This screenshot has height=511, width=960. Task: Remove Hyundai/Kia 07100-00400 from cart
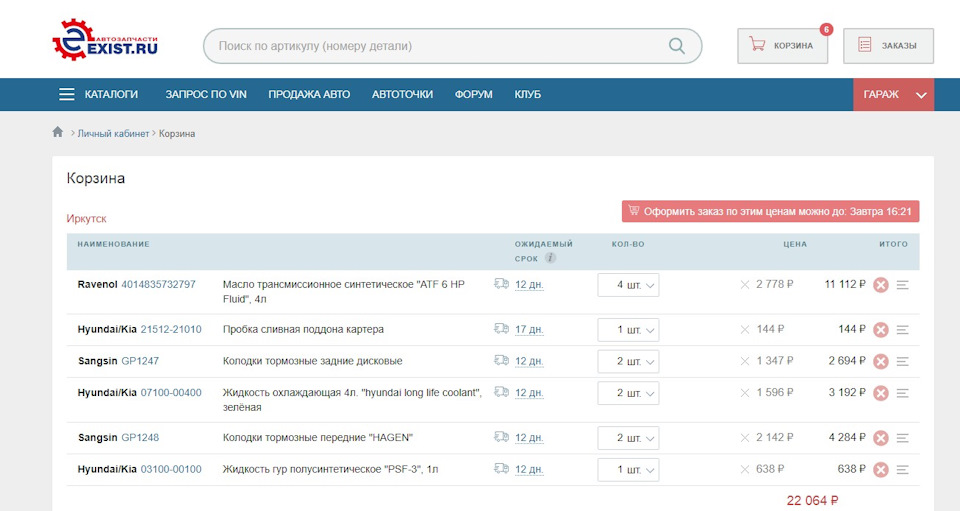[x=880, y=393]
